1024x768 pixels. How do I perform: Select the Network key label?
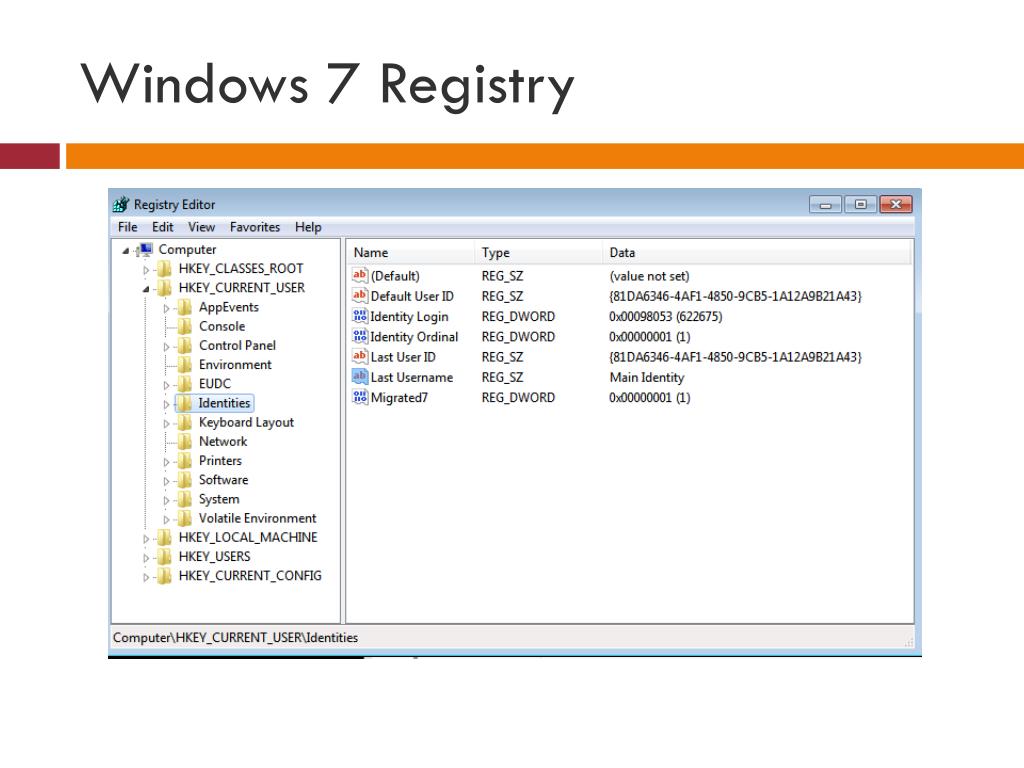[x=223, y=441]
